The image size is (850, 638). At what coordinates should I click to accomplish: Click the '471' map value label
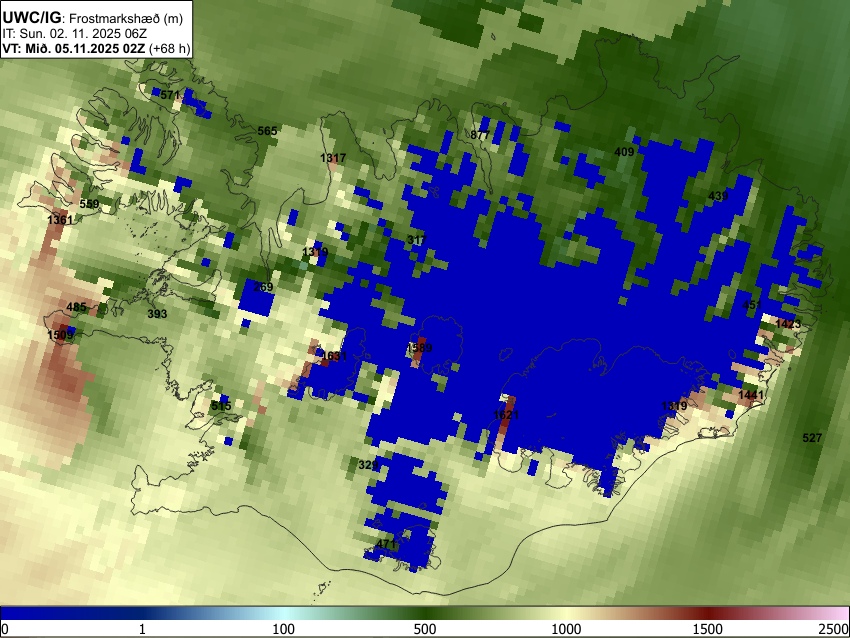tap(385, 544)
